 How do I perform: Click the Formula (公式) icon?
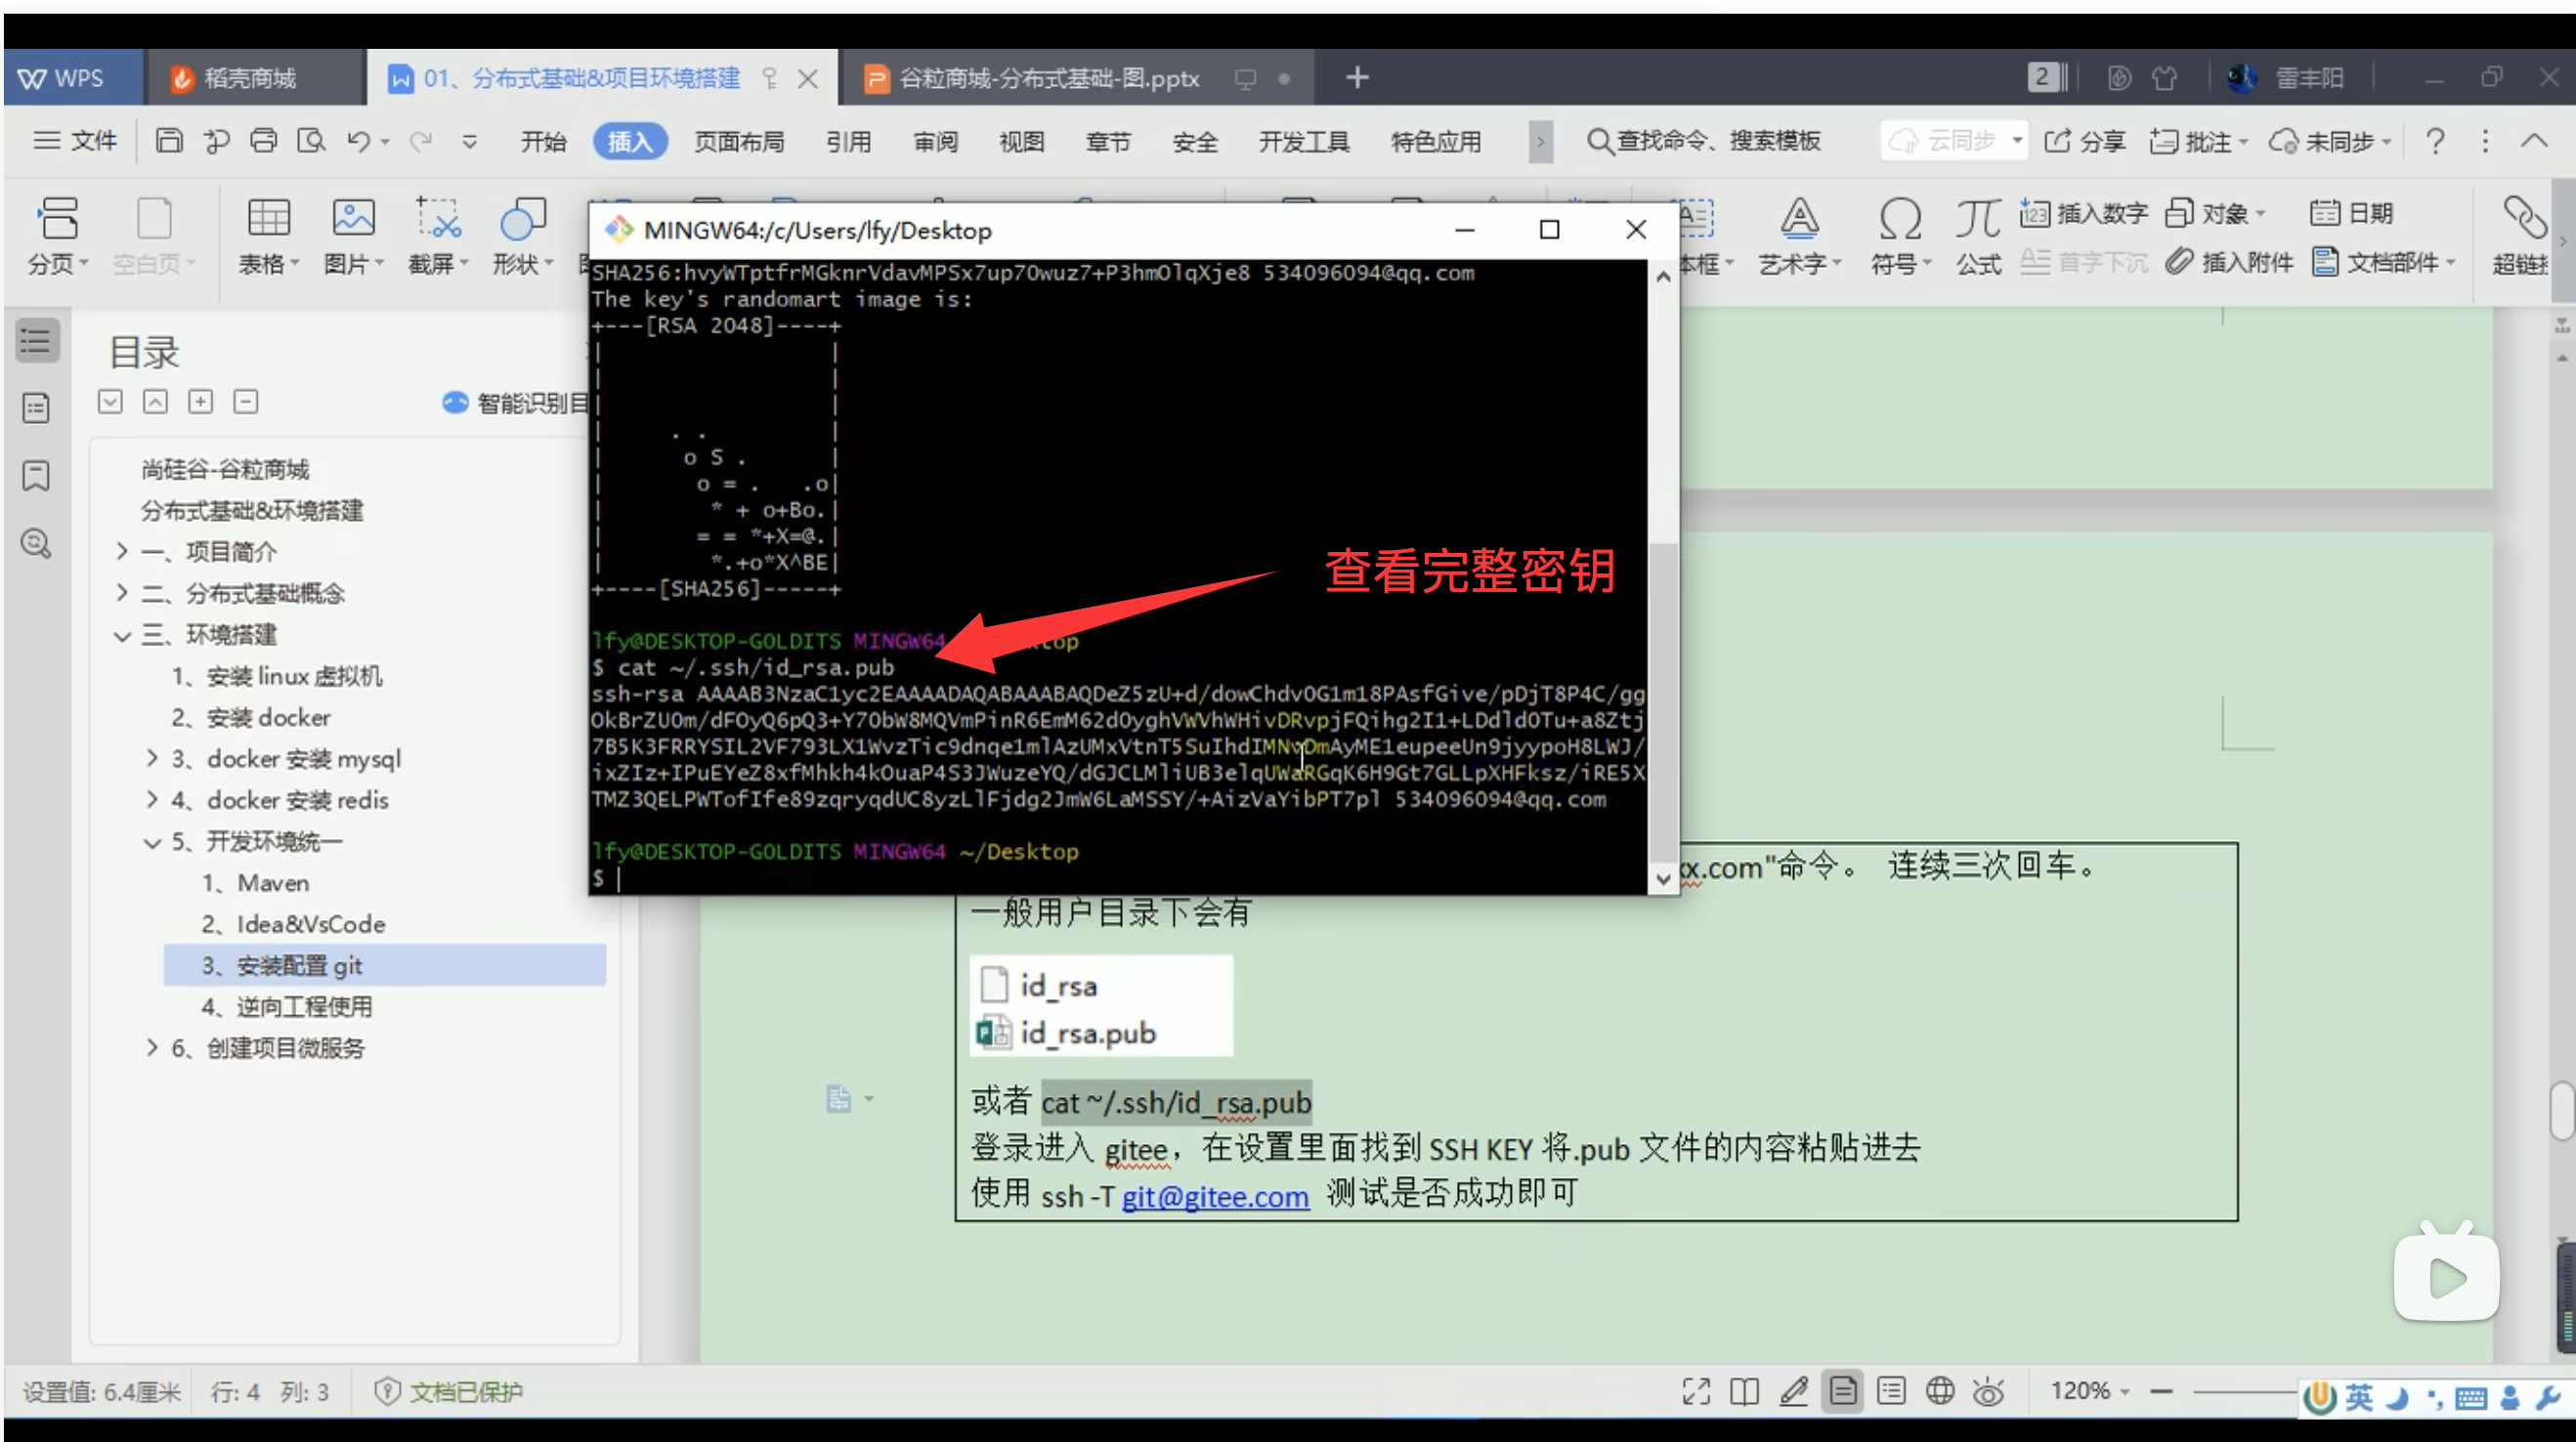(1977, 219)
